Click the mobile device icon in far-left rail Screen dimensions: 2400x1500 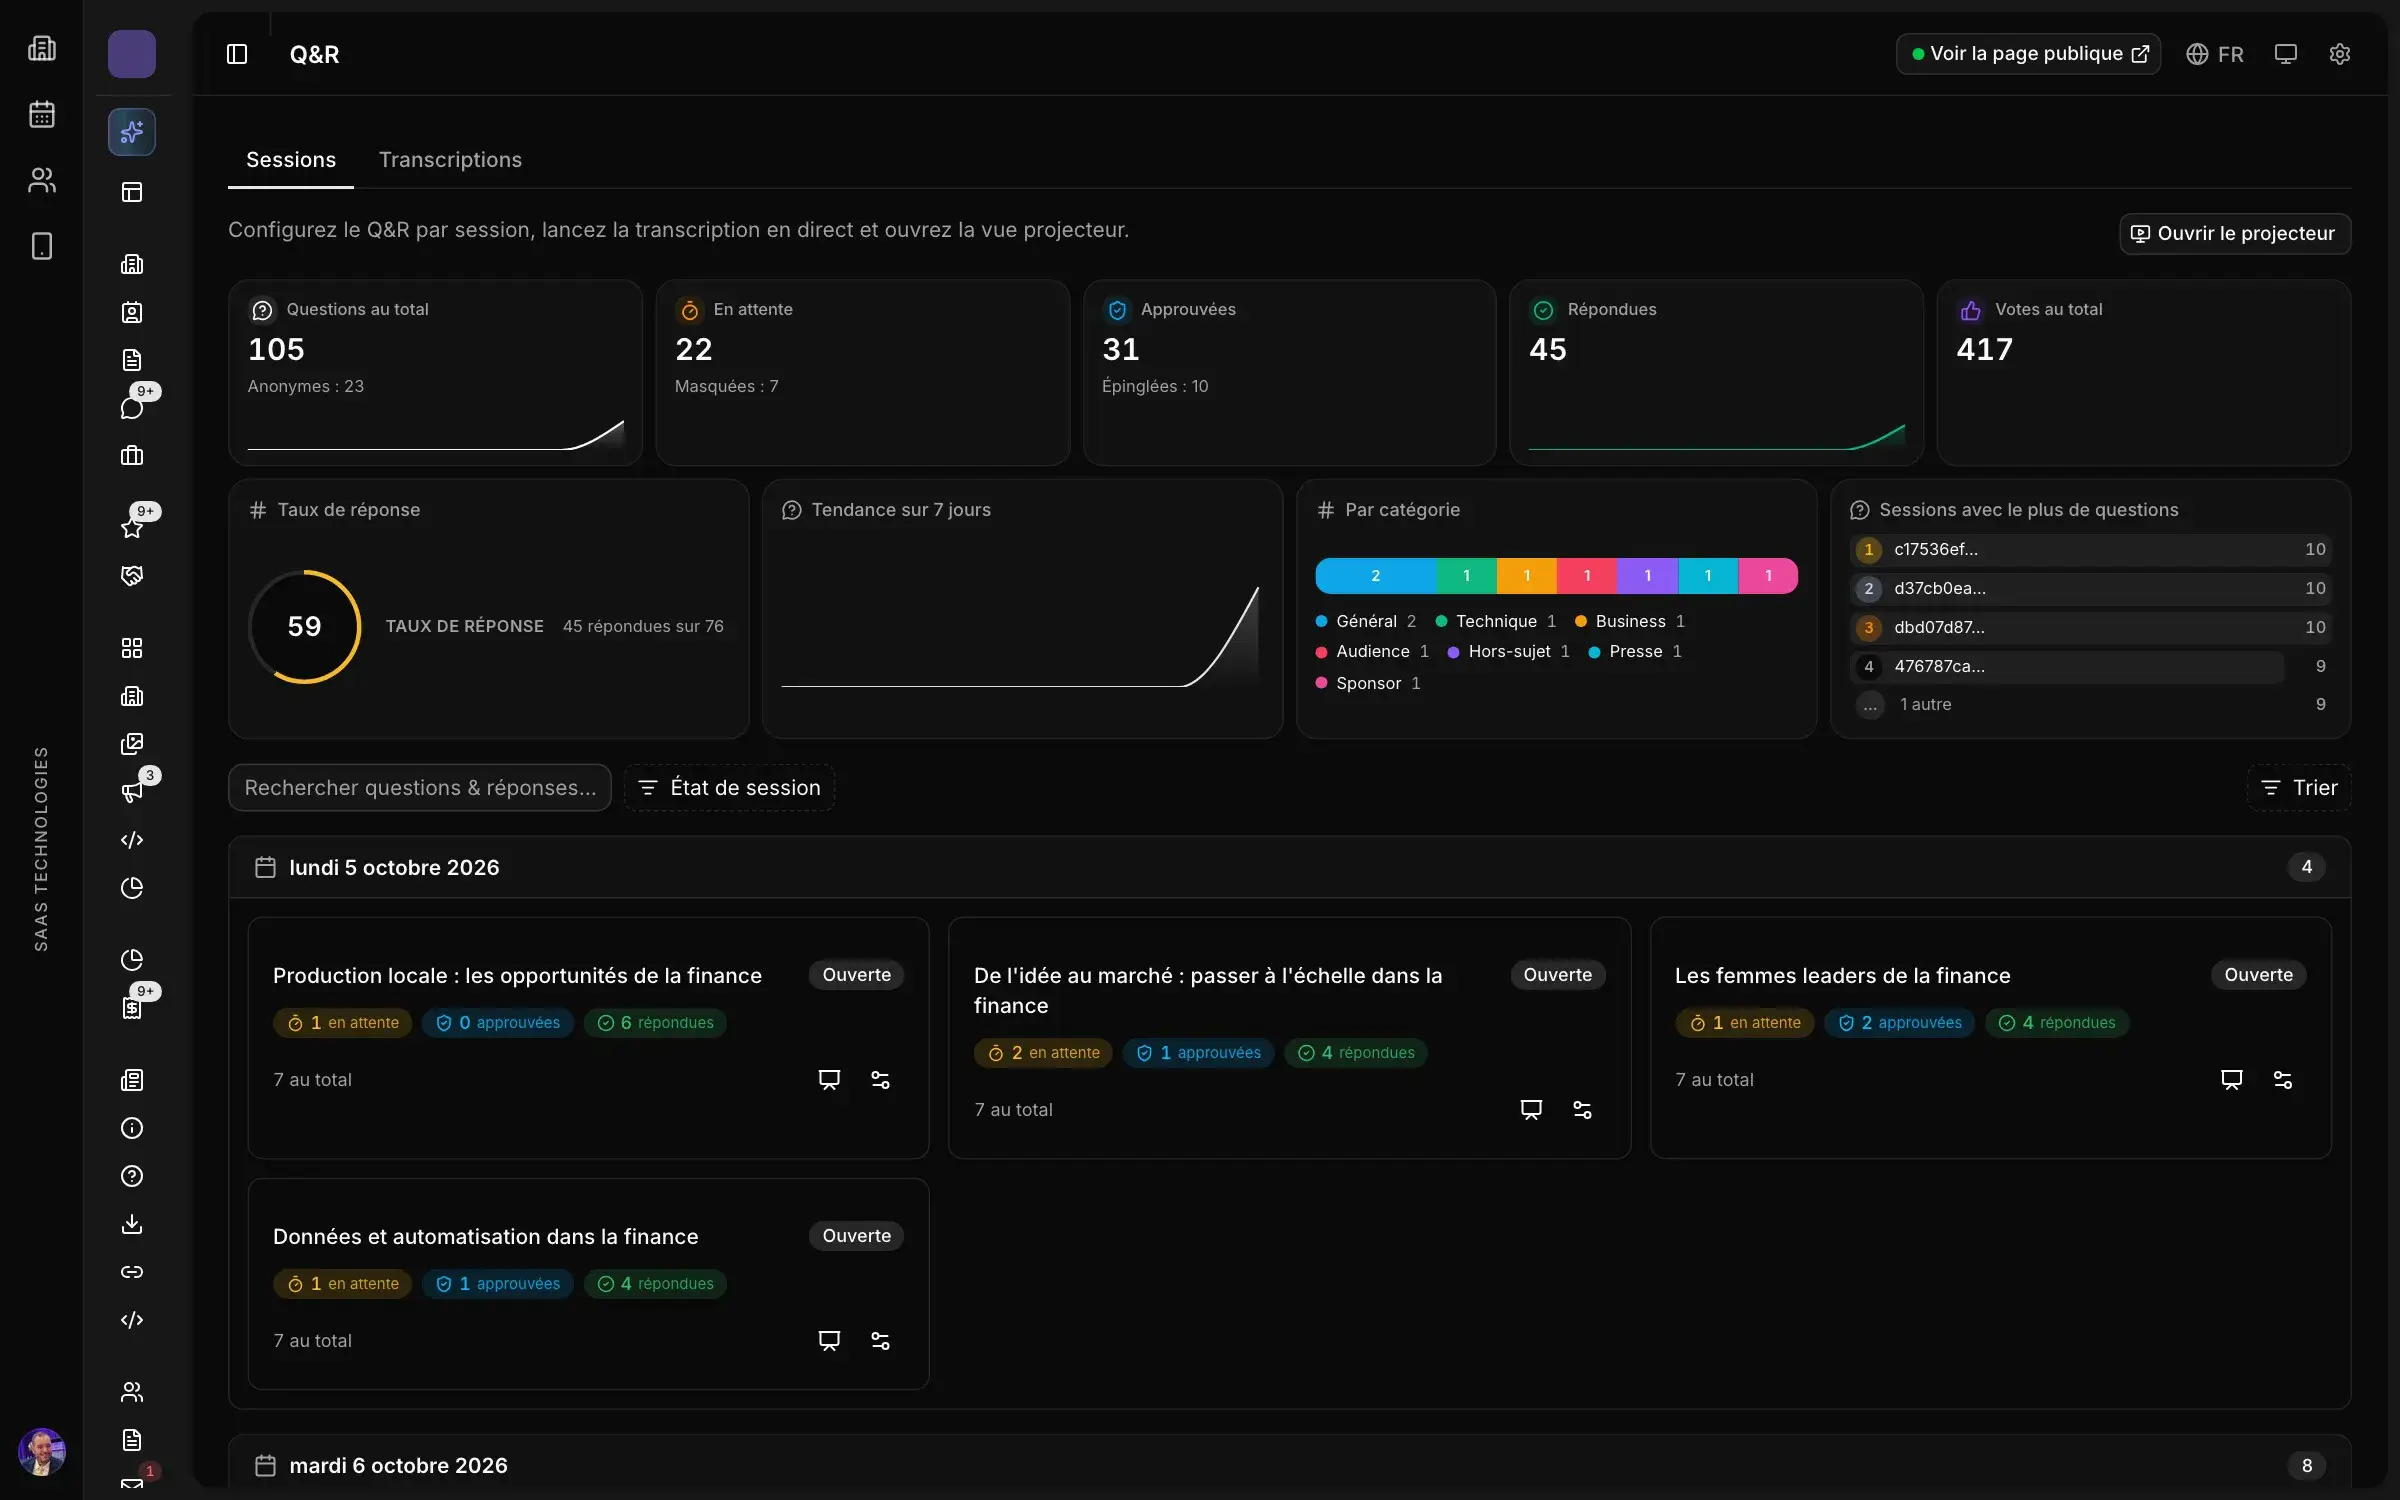[41, 246]
